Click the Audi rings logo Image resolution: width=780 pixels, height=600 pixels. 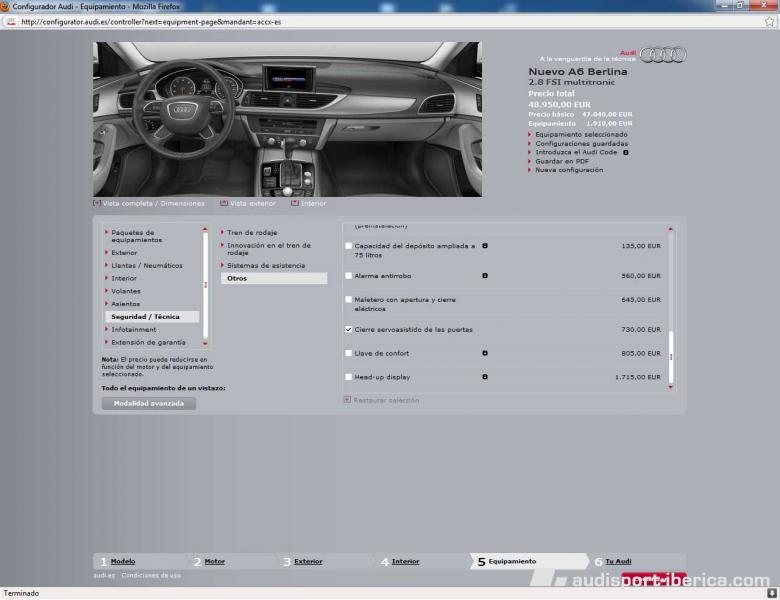point(663,55)
